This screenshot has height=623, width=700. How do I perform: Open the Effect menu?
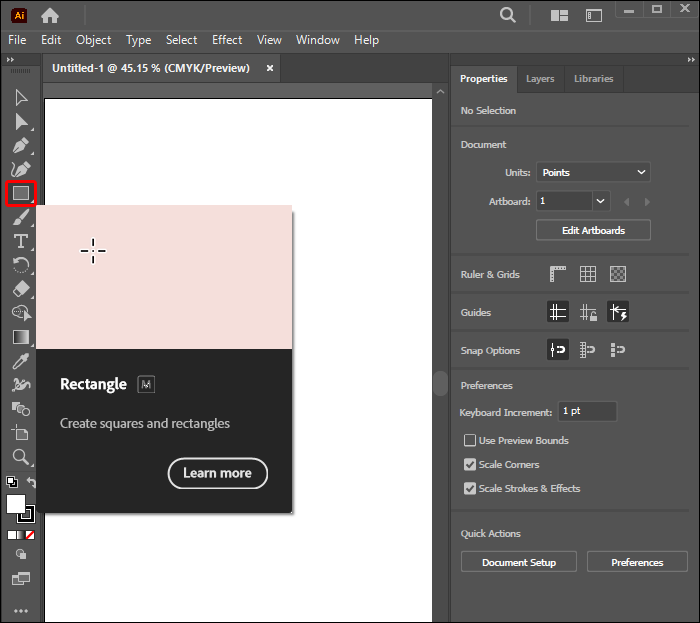[227, 40]
